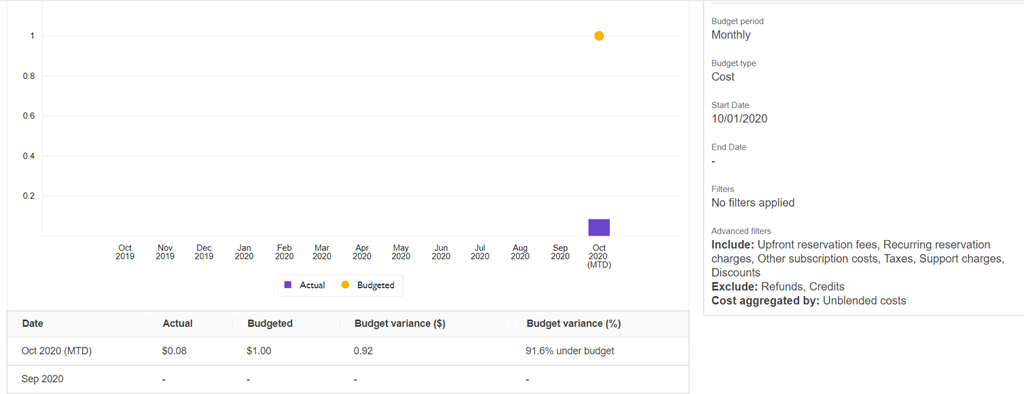
Task: Click the Start Date label
Action: tap(730, 105)
